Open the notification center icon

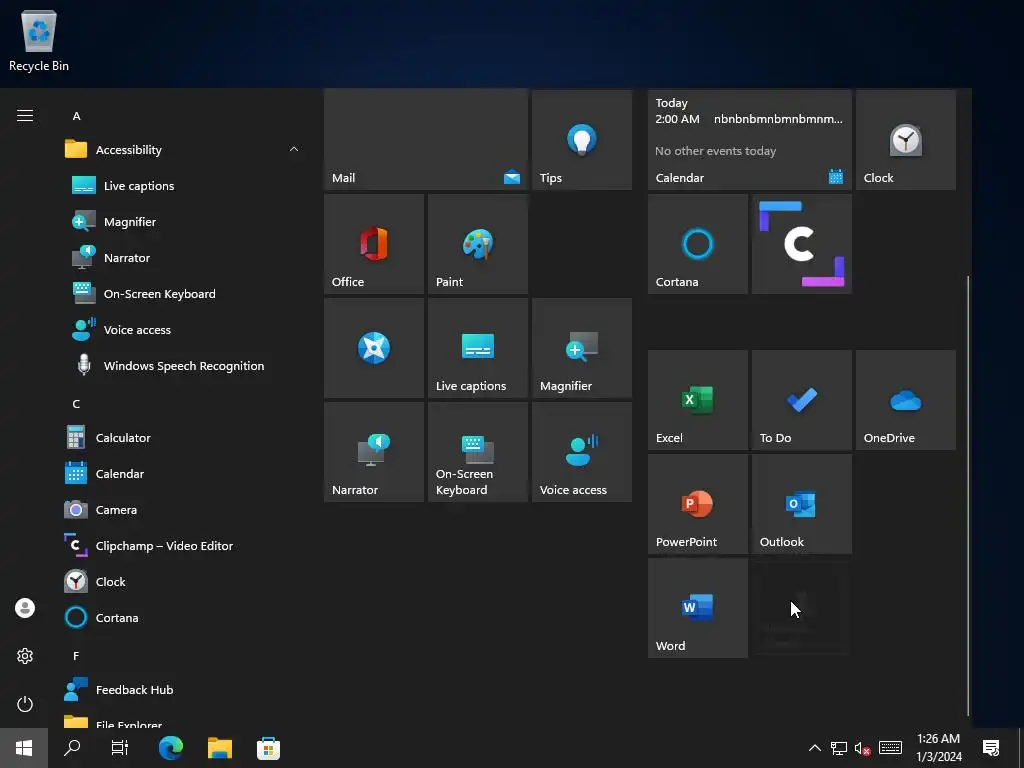[x=991, y=748]
